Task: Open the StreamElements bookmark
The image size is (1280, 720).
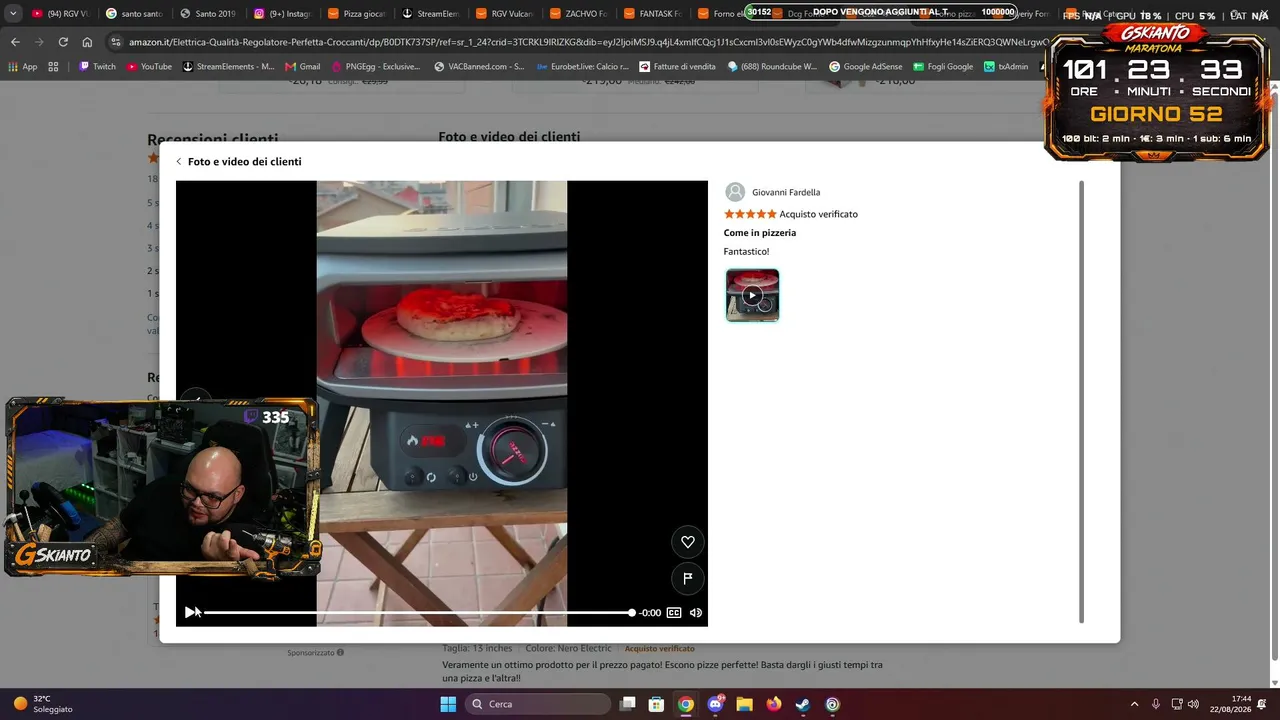Action: point(228,67)
